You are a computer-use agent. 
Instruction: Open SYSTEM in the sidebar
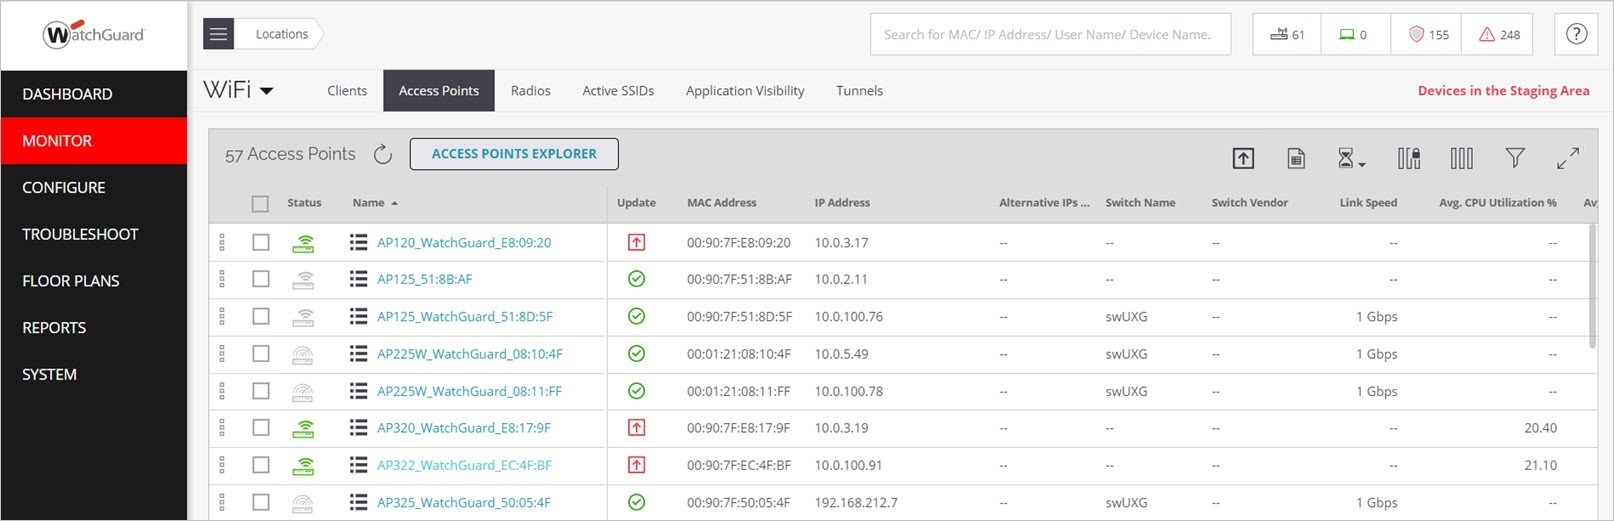click(94, 374)
